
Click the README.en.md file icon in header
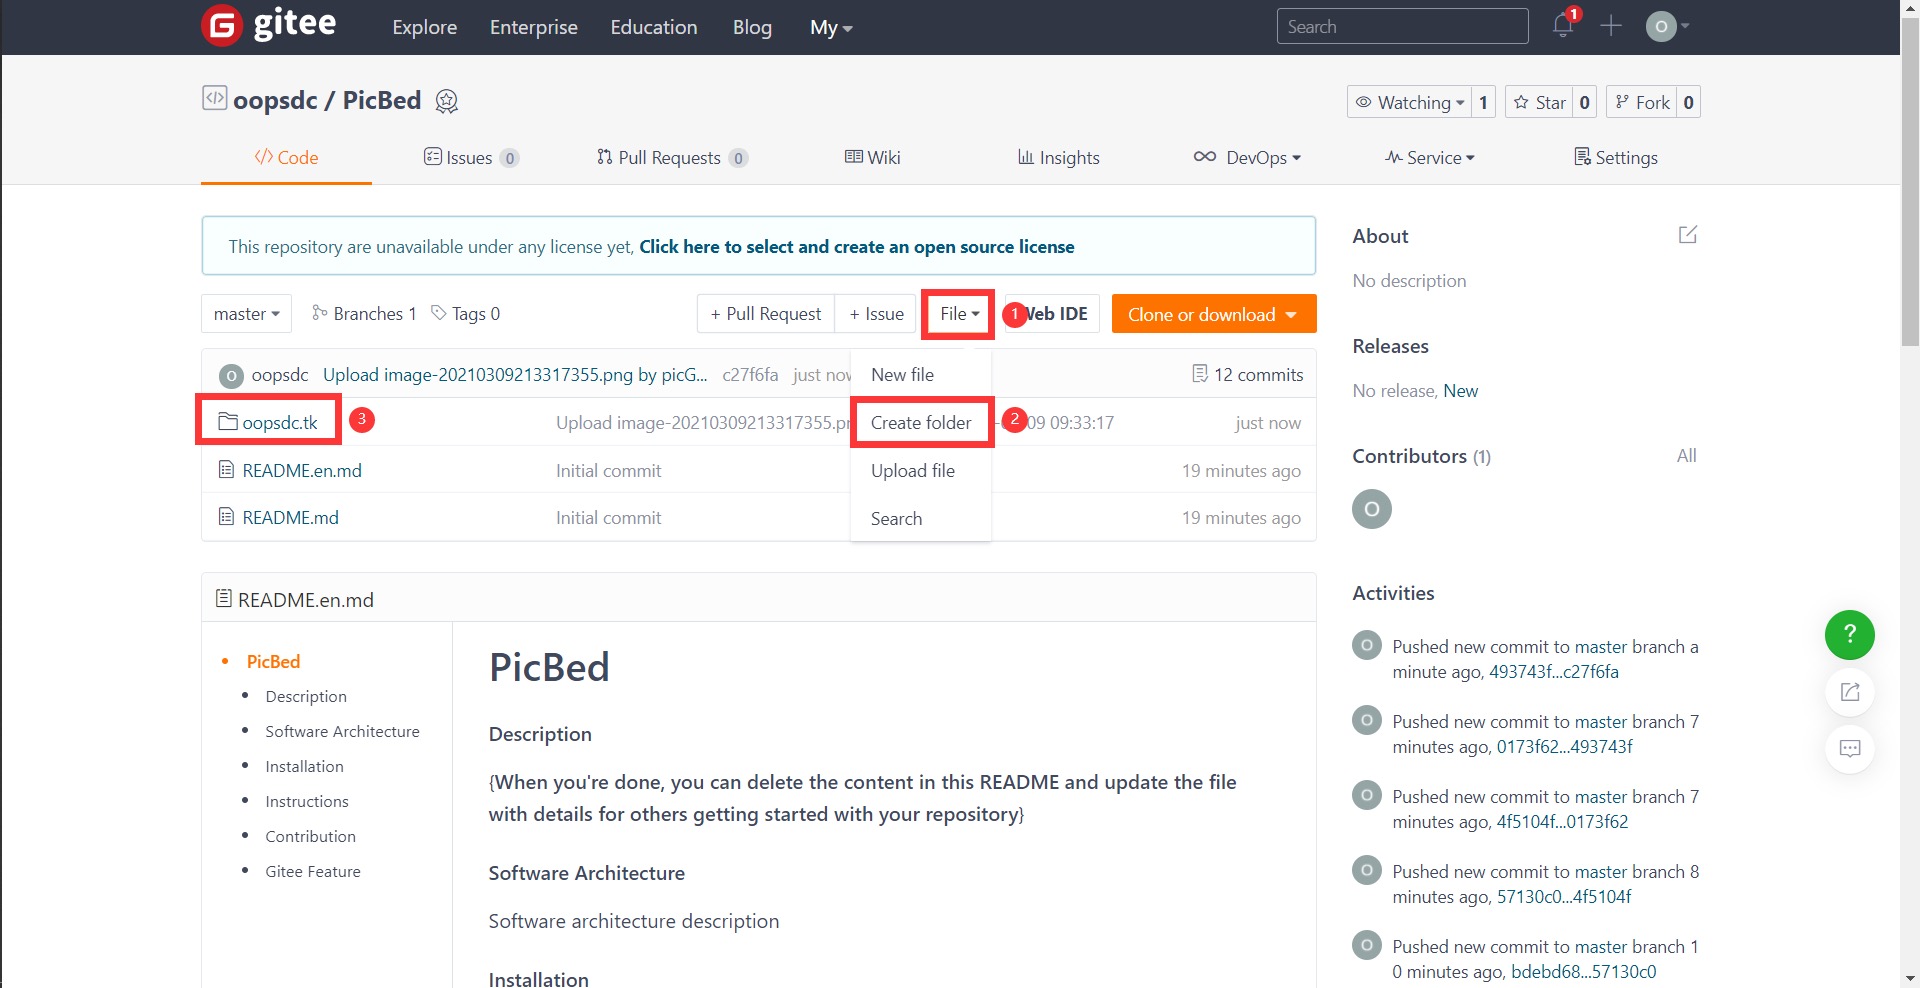click(224, 599)
